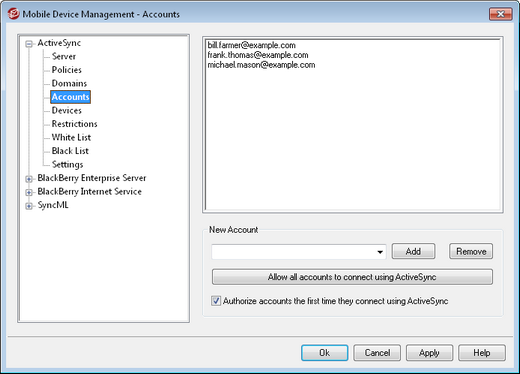
Task: Open the Restrictions tree item
Action: pyautogui.click(x=75, y=124)
